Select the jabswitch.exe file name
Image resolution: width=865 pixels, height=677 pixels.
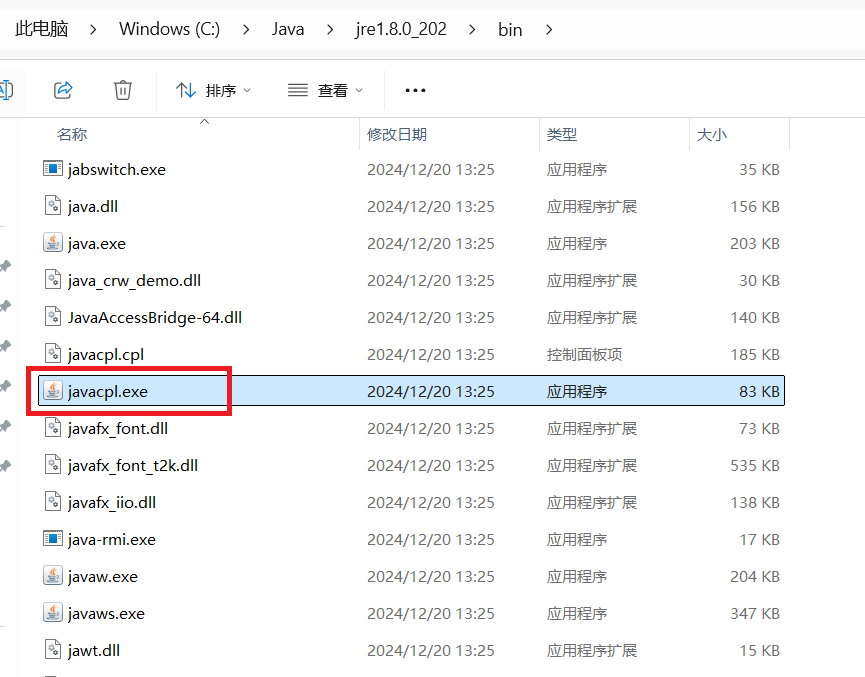[116, 169]
